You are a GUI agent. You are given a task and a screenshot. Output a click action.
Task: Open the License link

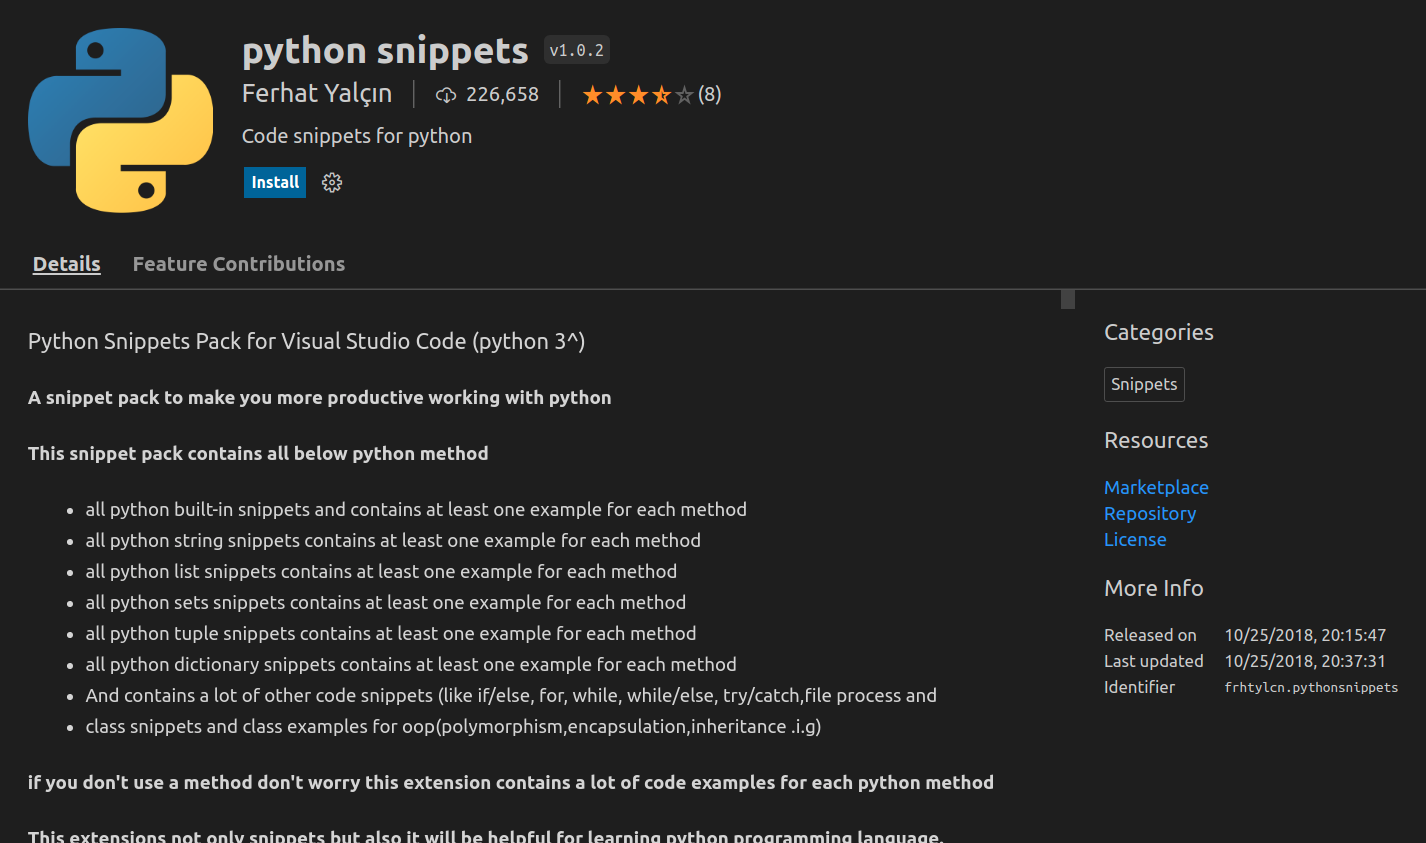point(1135,539)
